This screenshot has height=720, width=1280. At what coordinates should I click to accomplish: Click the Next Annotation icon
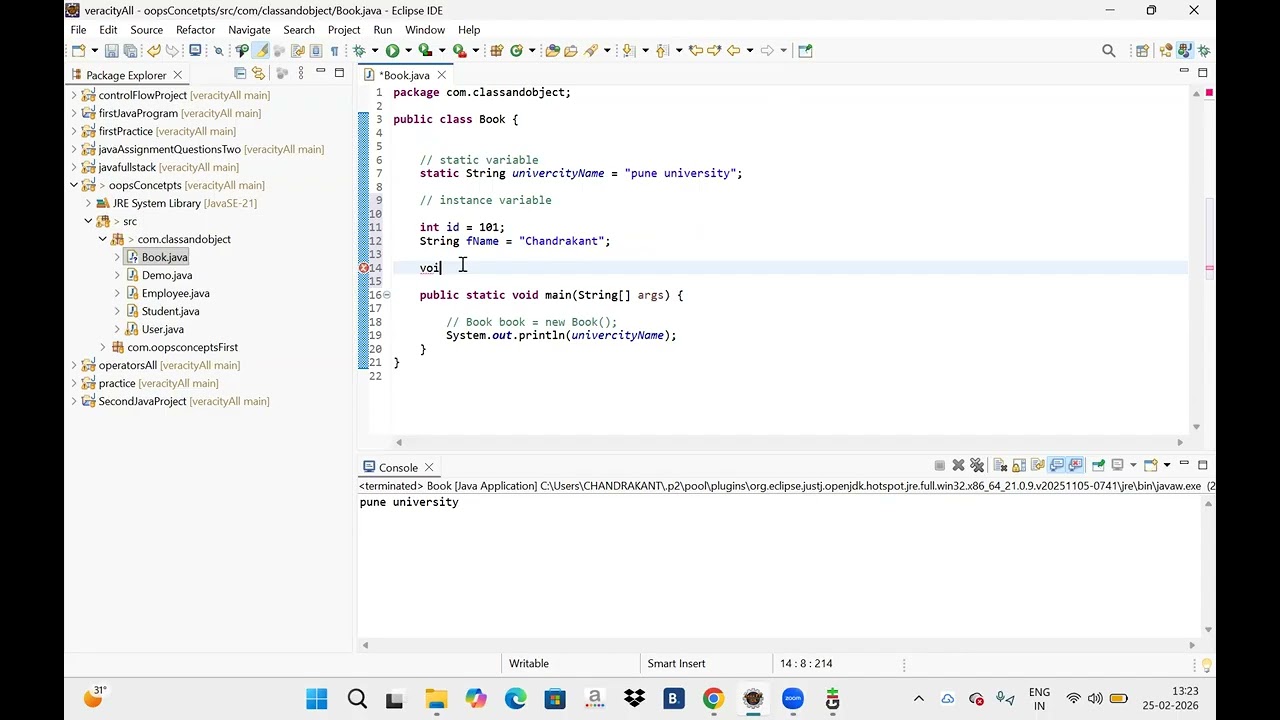pos(627,50)
